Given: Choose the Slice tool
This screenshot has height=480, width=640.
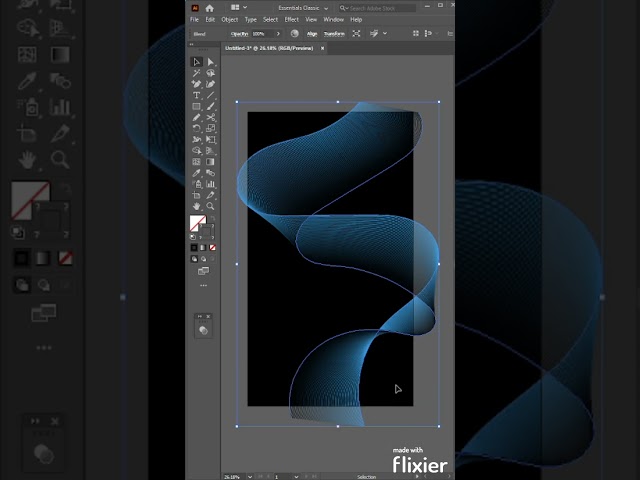Looking at the screenshot, I should (210, 195).
